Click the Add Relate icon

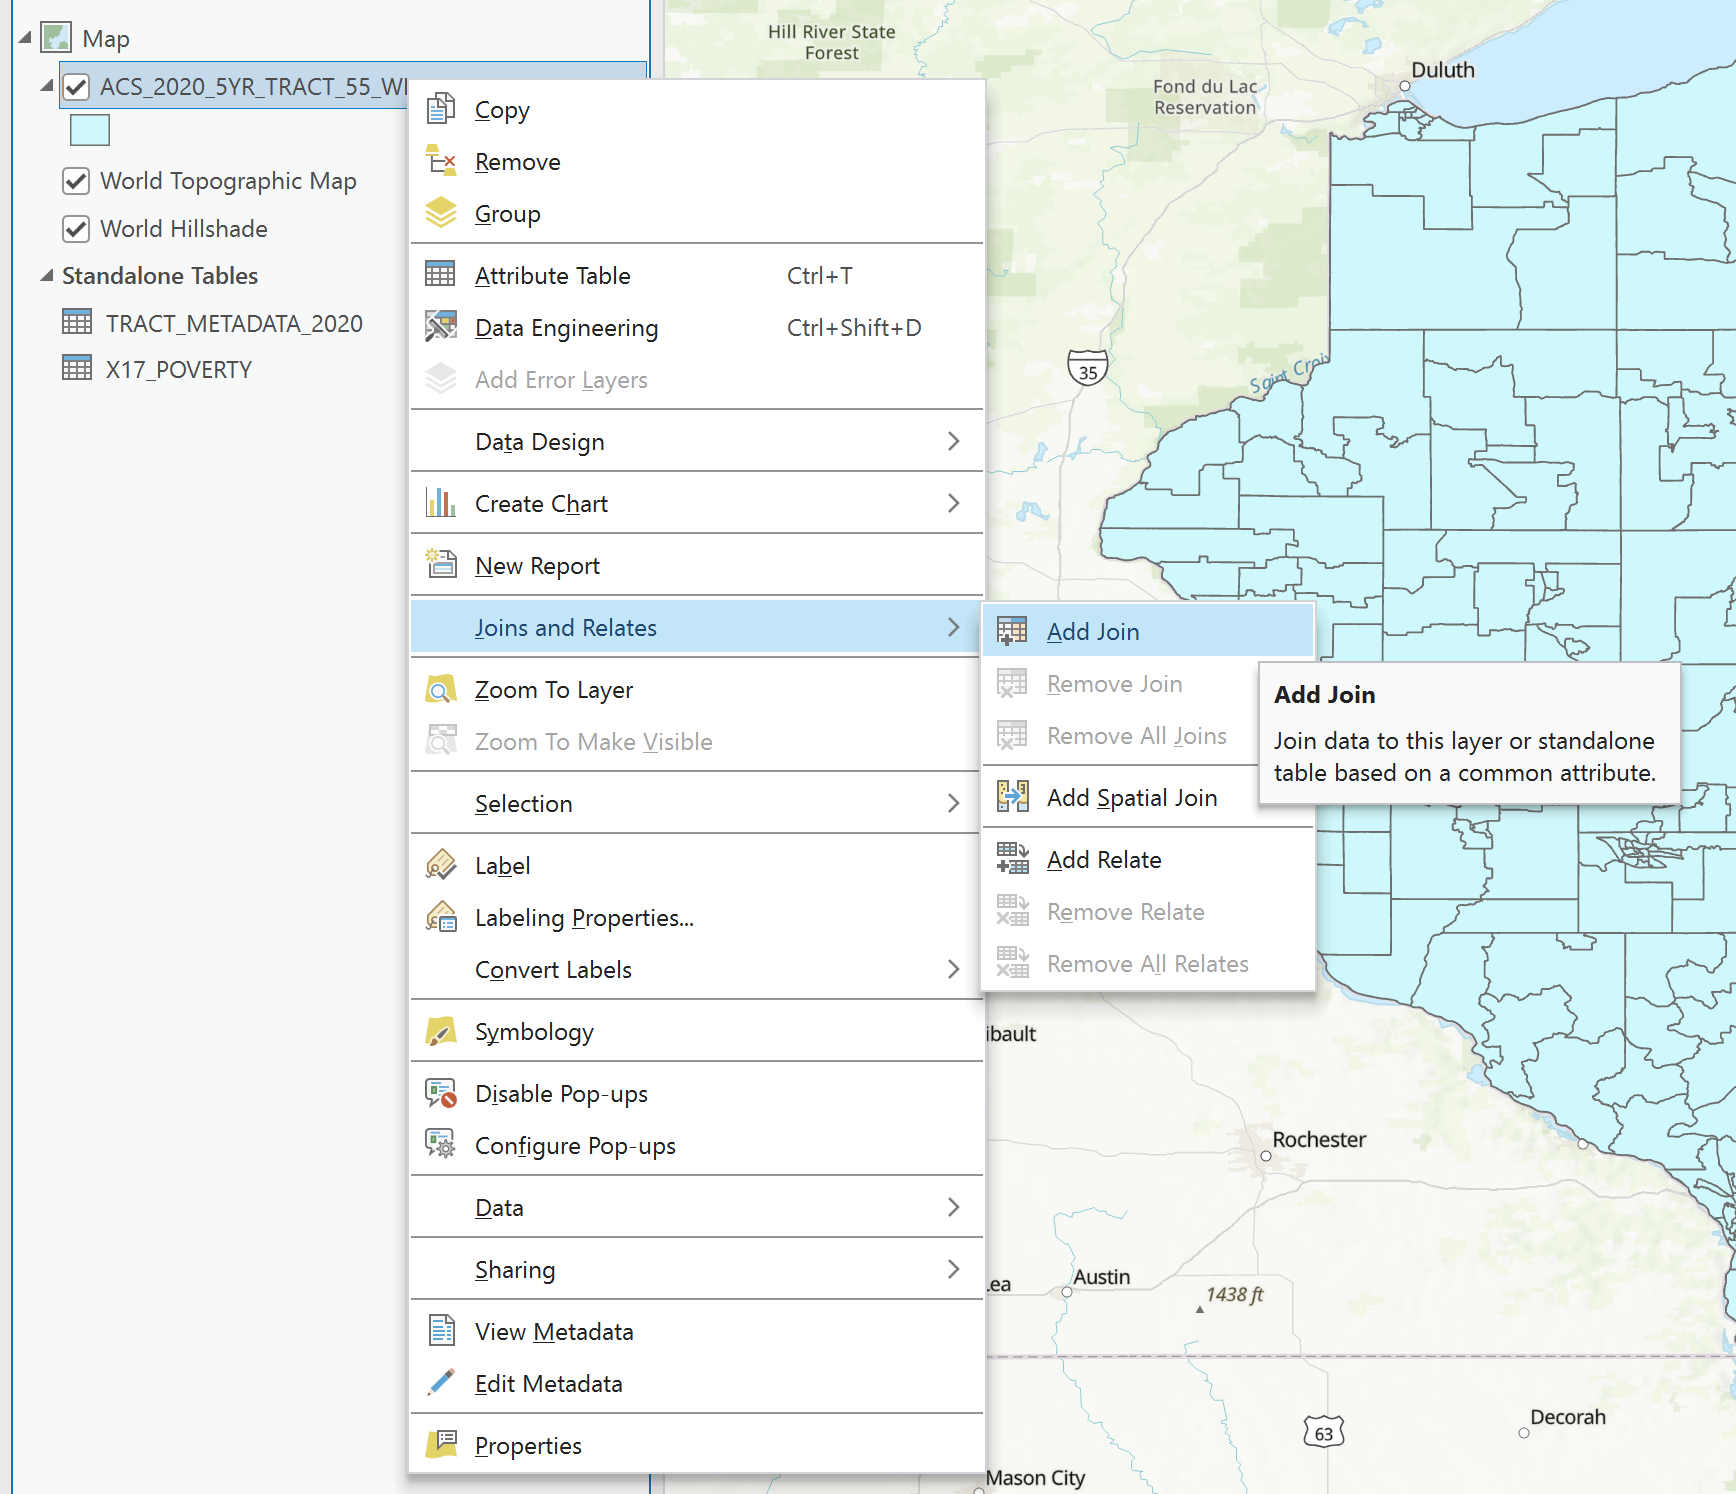click(1012, 859)
